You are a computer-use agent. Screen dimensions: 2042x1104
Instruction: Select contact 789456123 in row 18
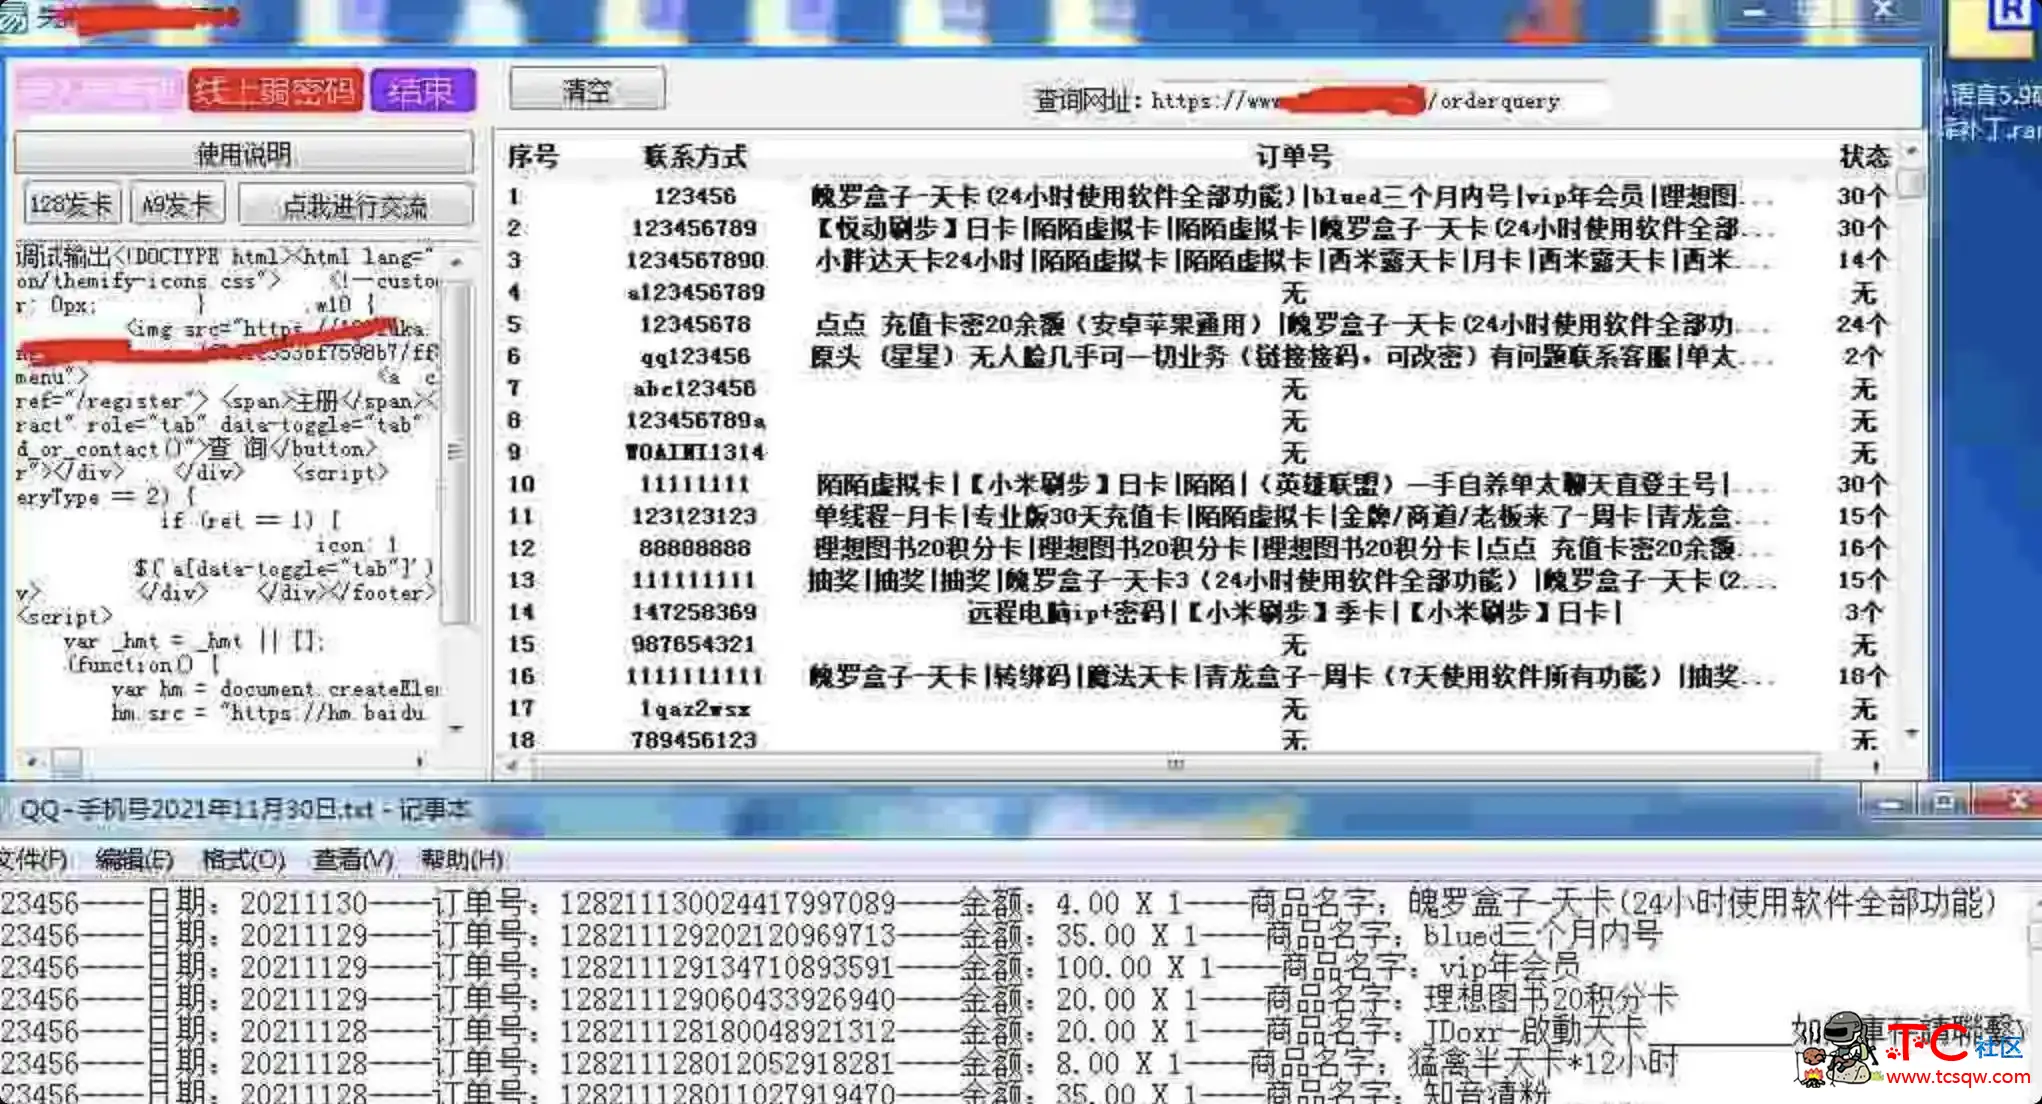(x=695, y=740)
